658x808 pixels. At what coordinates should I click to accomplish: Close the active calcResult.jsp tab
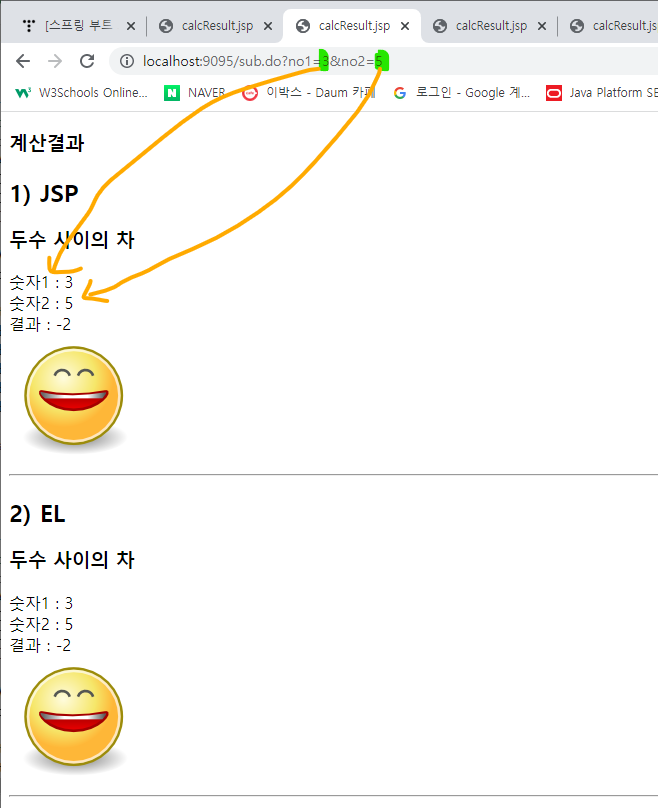pos(405,26)
